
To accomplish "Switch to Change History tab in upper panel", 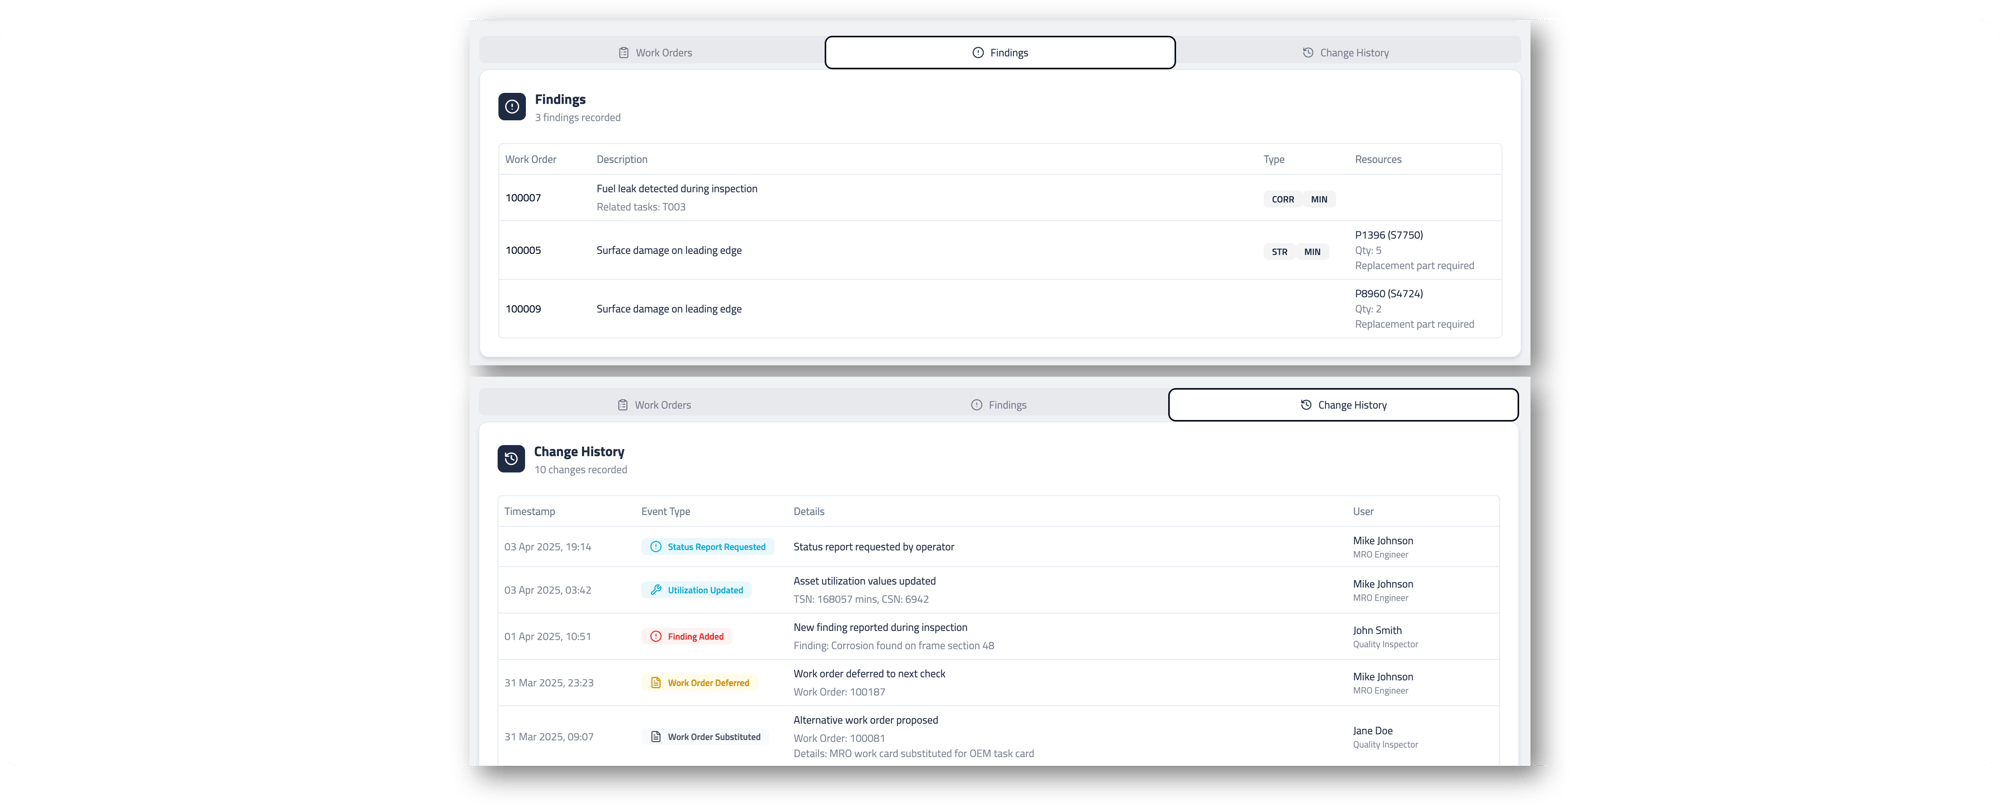I will click(x=1345, y=53).
